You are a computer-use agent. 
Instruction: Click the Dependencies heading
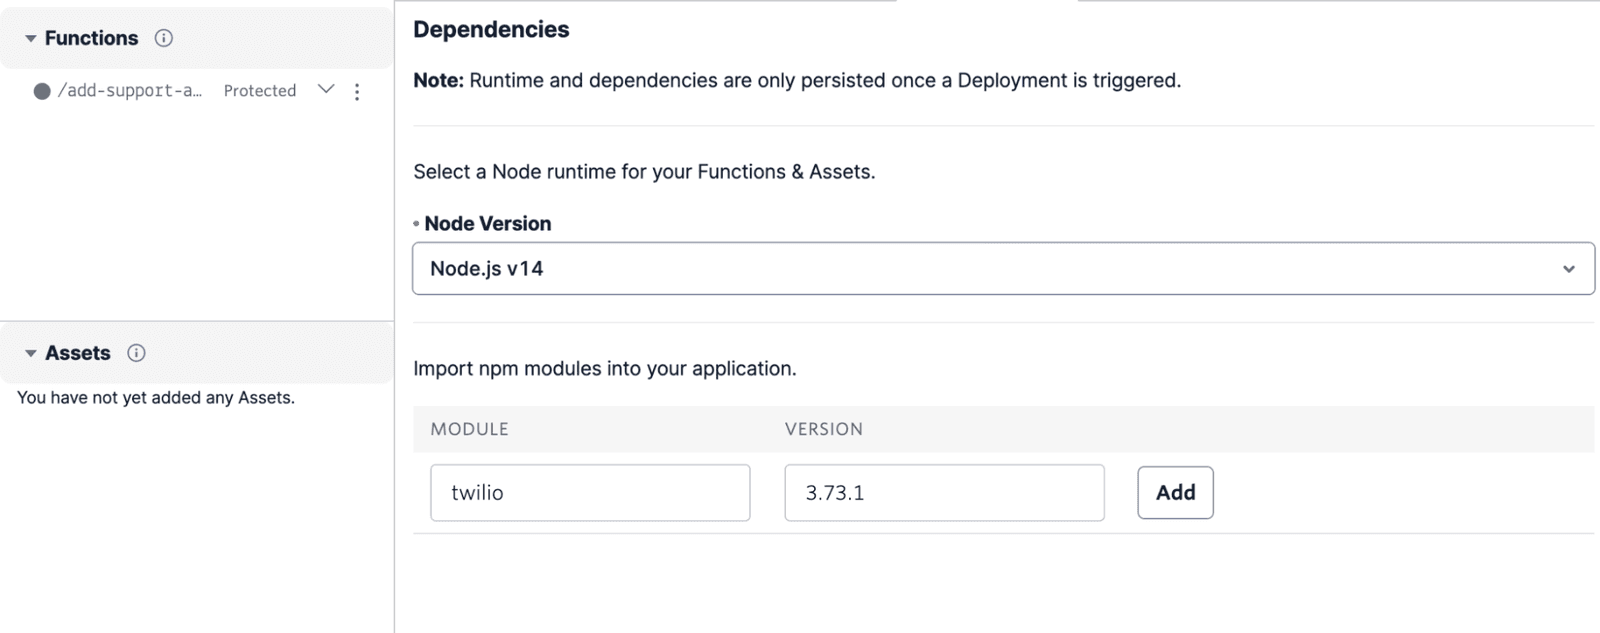[x=491, y=30]
